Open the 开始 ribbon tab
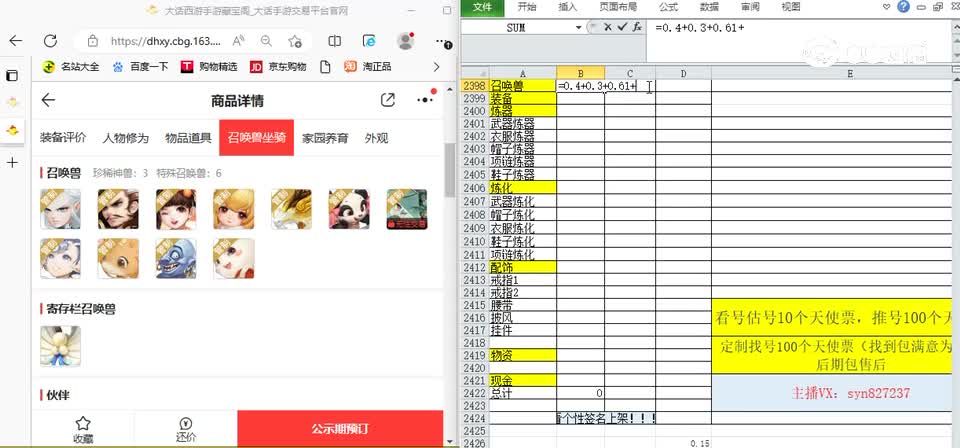The image size is (960, 448). coord(527,7)
